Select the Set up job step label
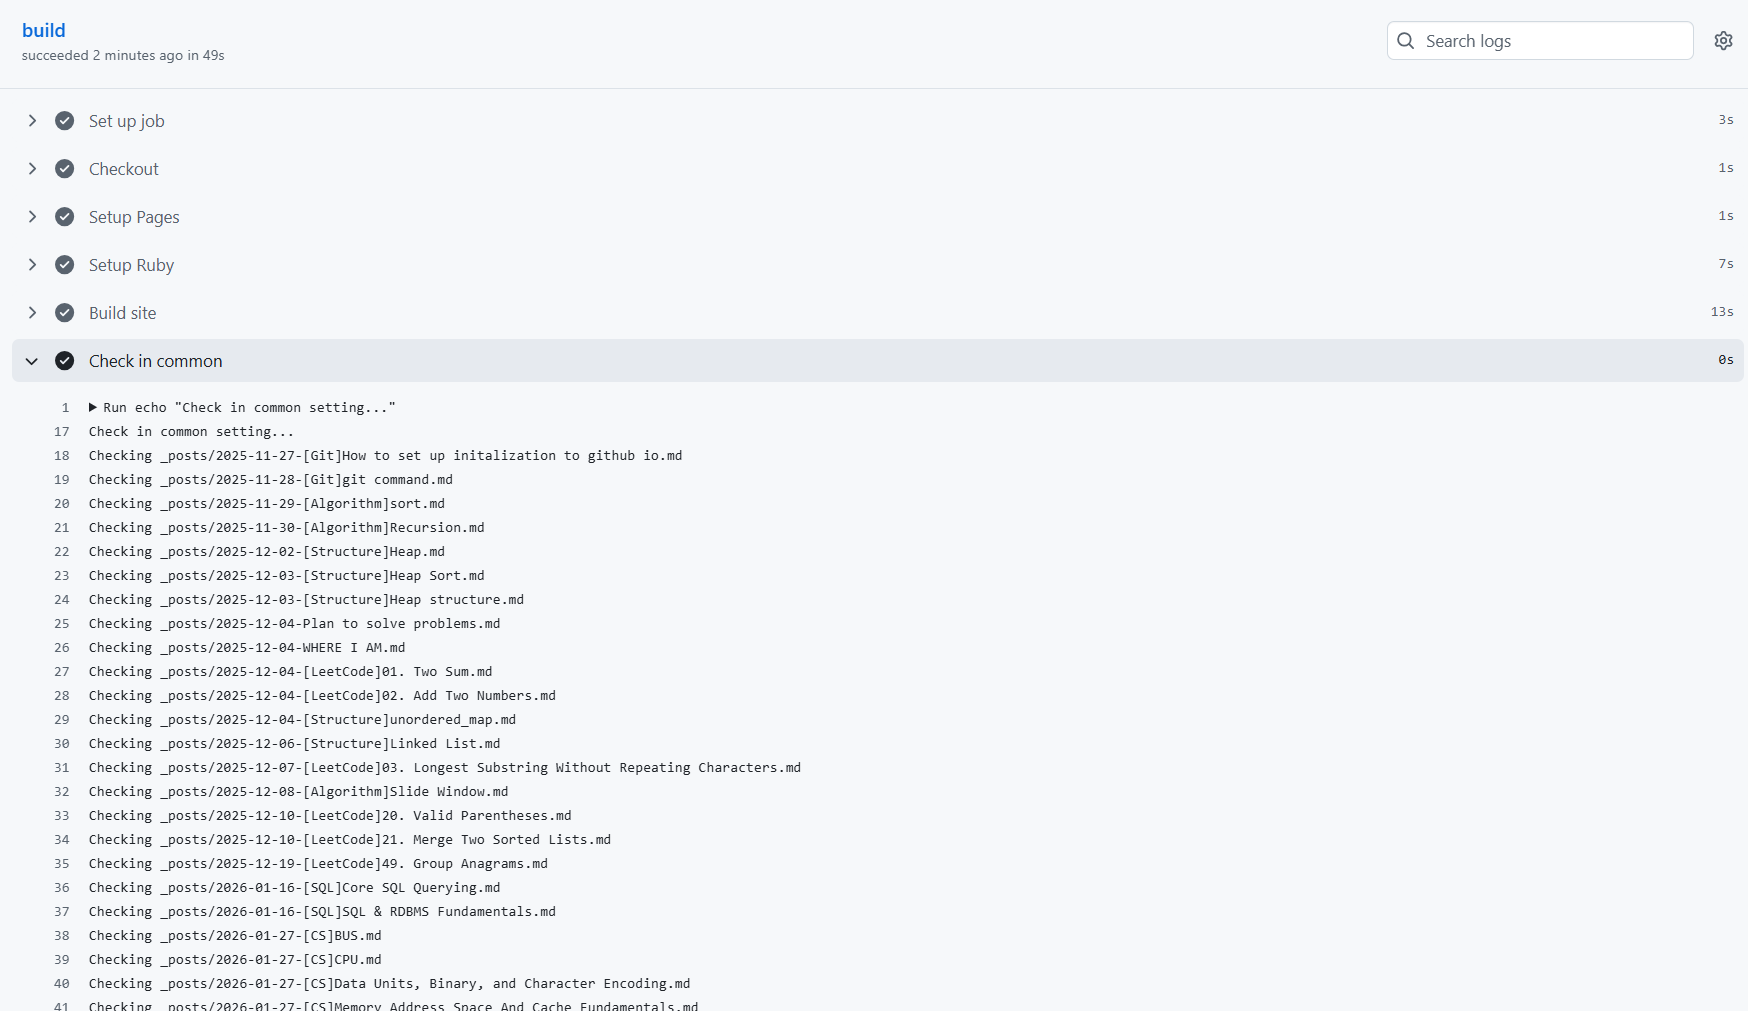The height and width of the screenshot is (1011, 1748). [127, 121]
